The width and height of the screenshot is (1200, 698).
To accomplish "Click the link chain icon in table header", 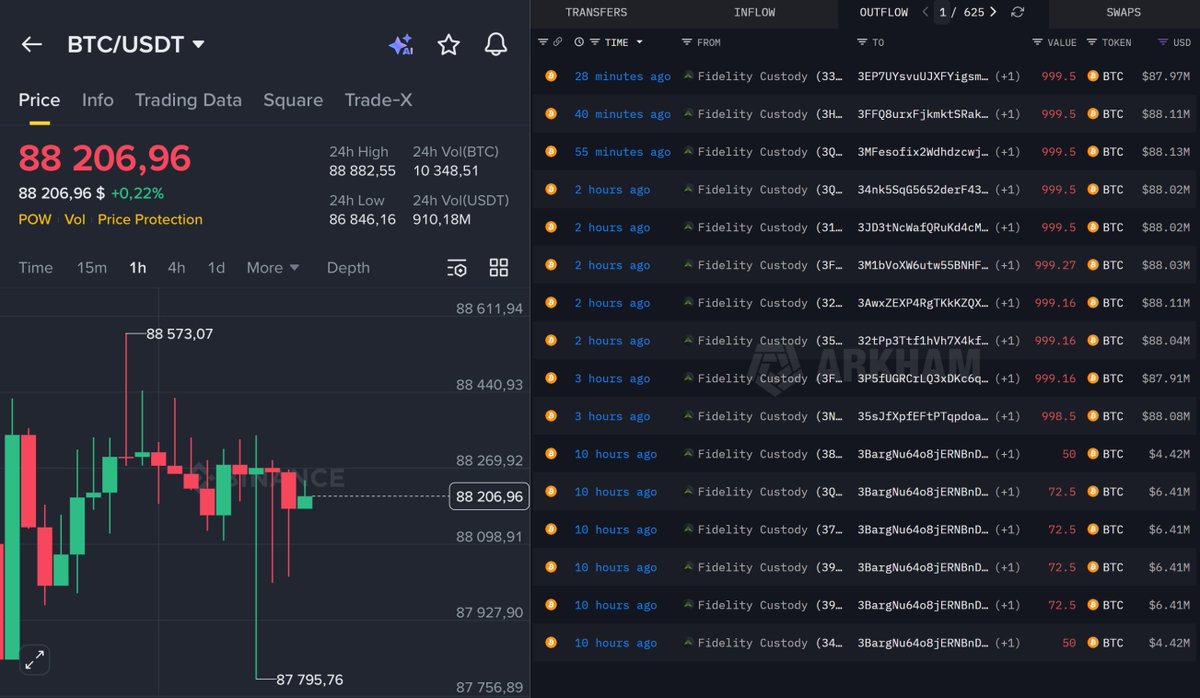I will [558, 42].
